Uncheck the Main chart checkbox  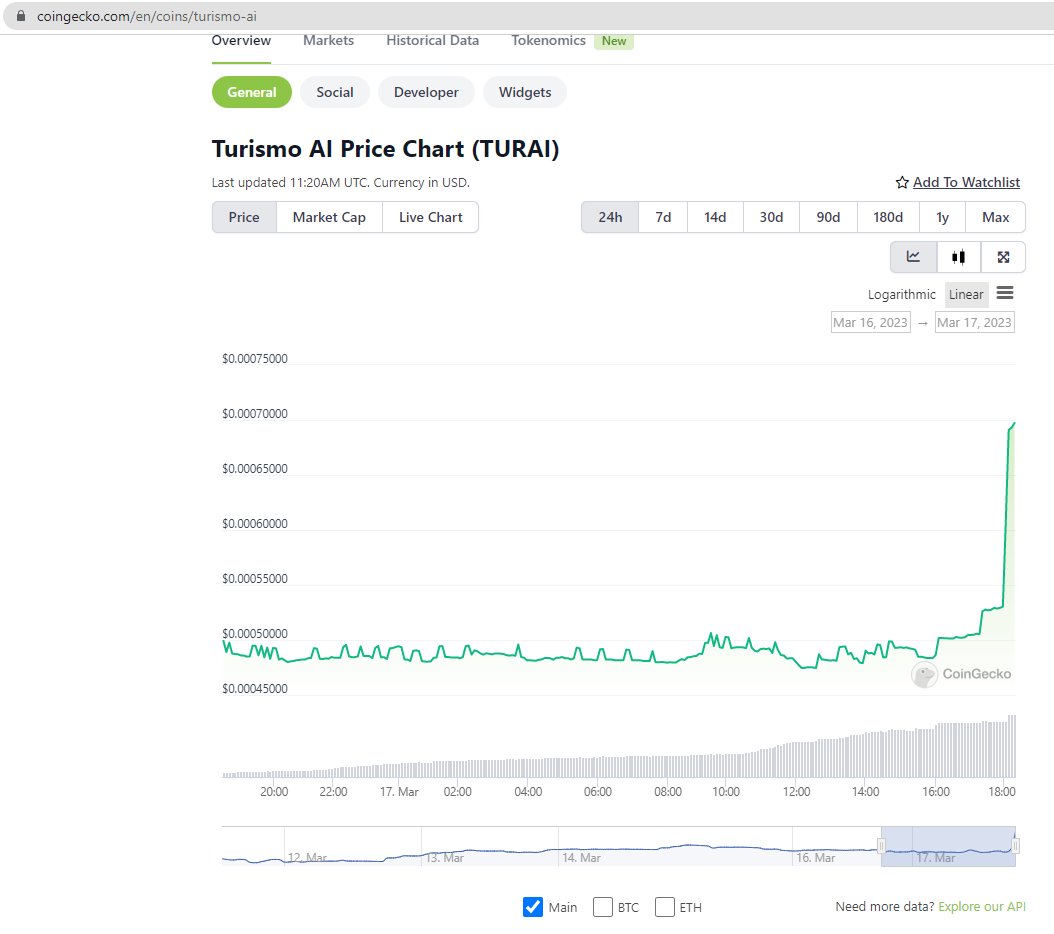530,907
